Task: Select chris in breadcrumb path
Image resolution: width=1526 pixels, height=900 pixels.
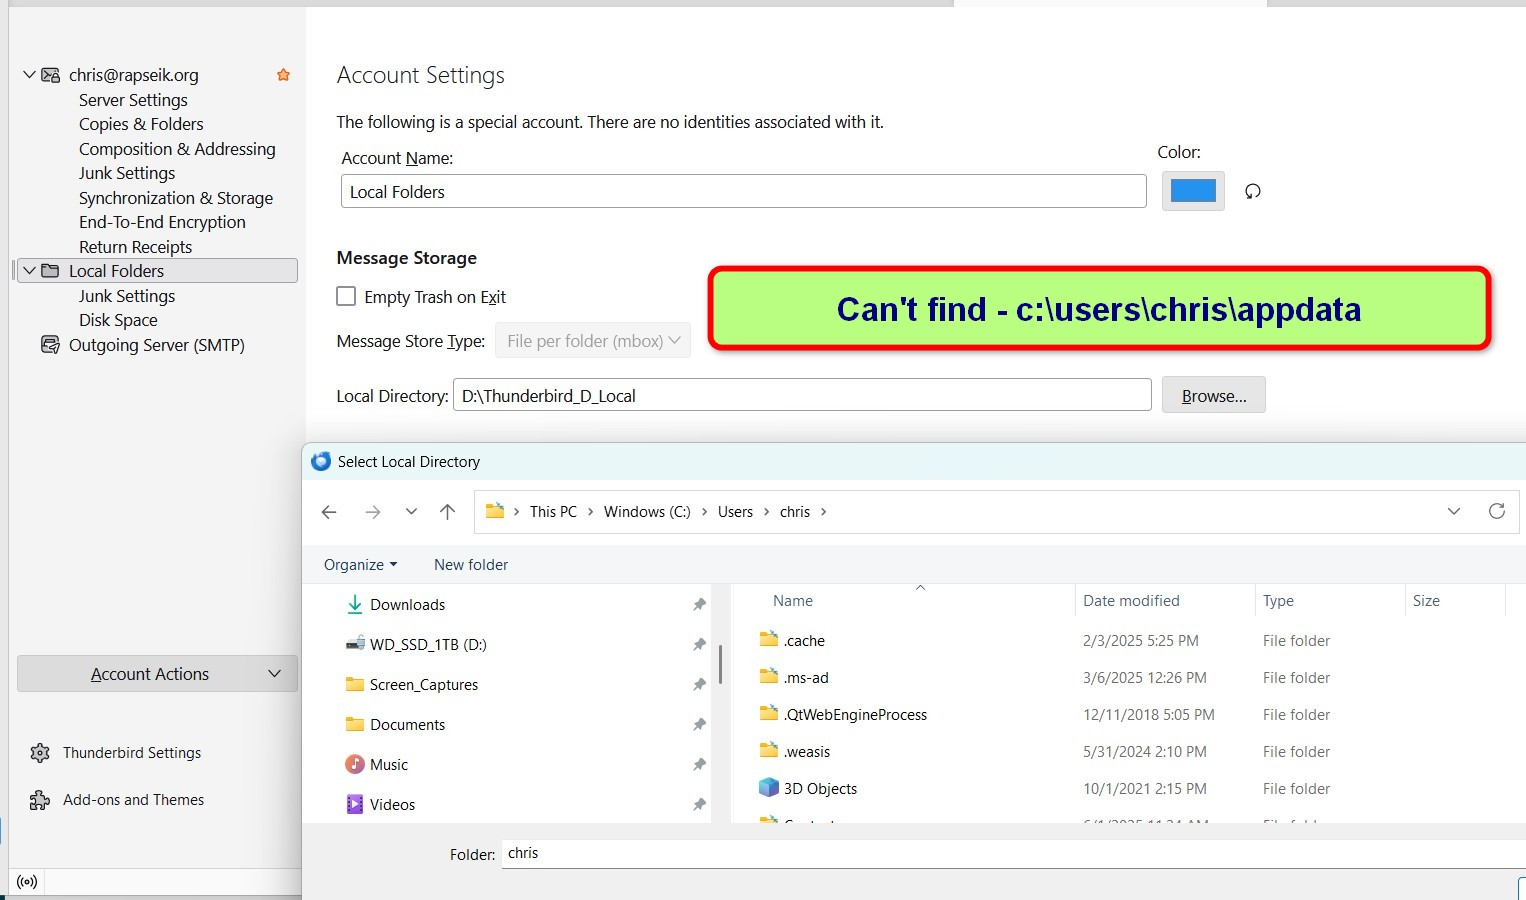Action: point(795,512)
